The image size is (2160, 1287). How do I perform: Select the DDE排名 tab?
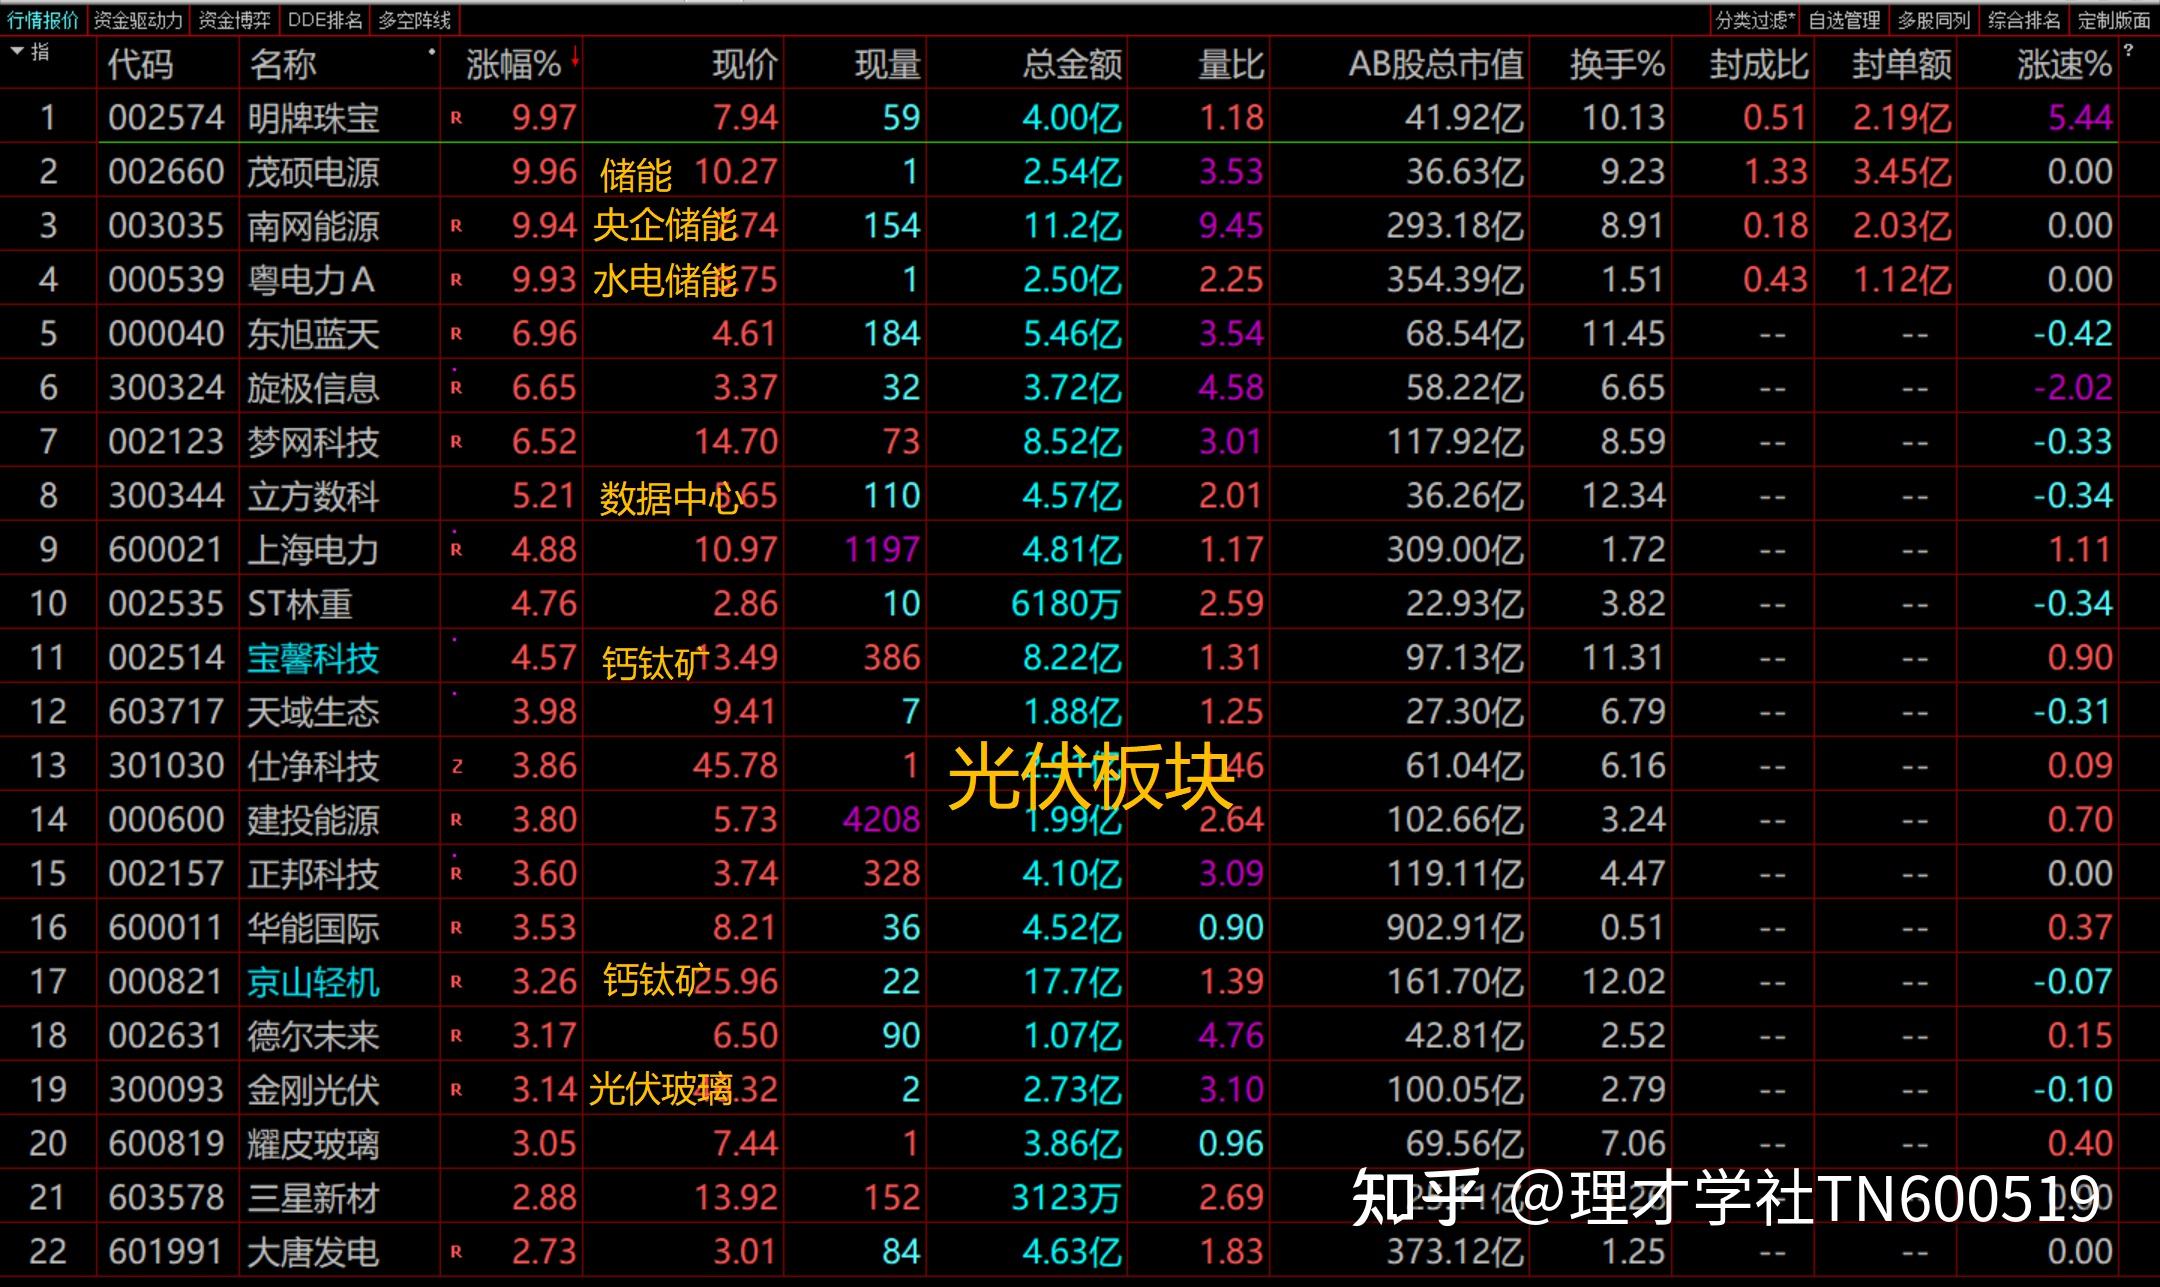coord(324,20)
